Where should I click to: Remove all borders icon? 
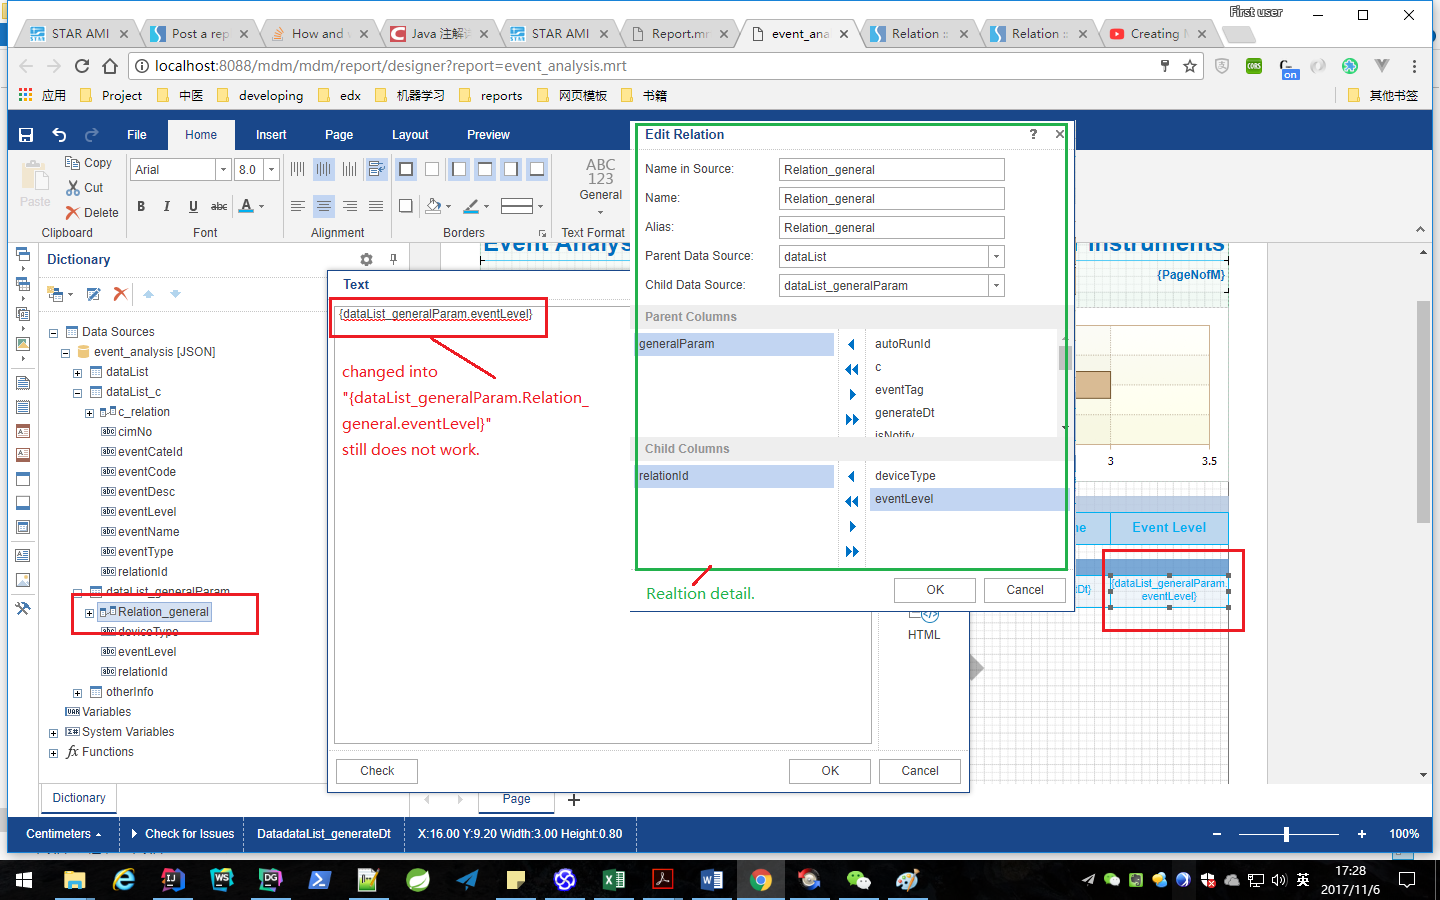point(432,169)
